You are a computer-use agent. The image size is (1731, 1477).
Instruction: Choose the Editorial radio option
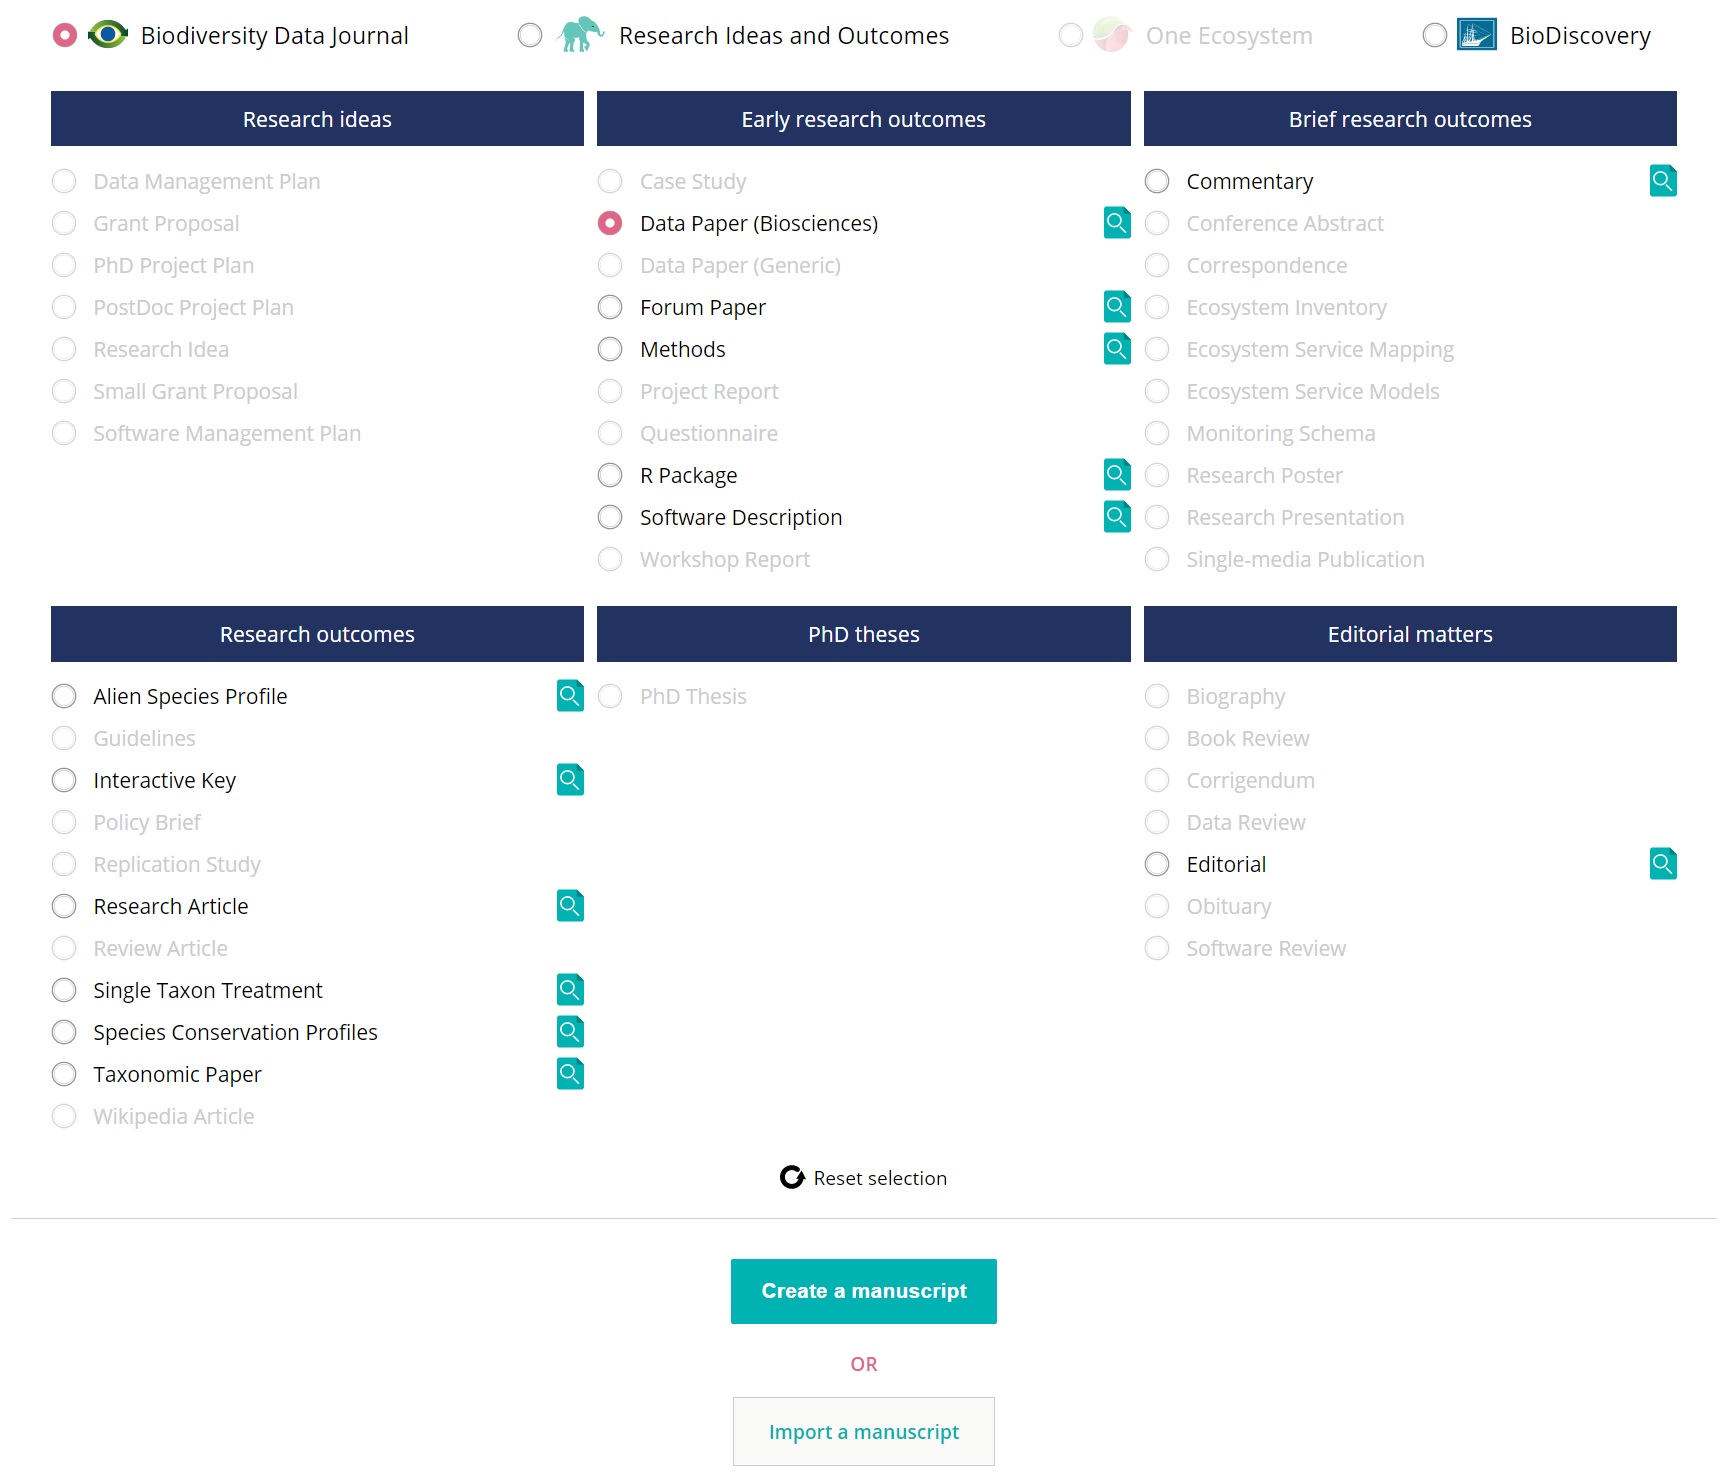coord(1157,864)
